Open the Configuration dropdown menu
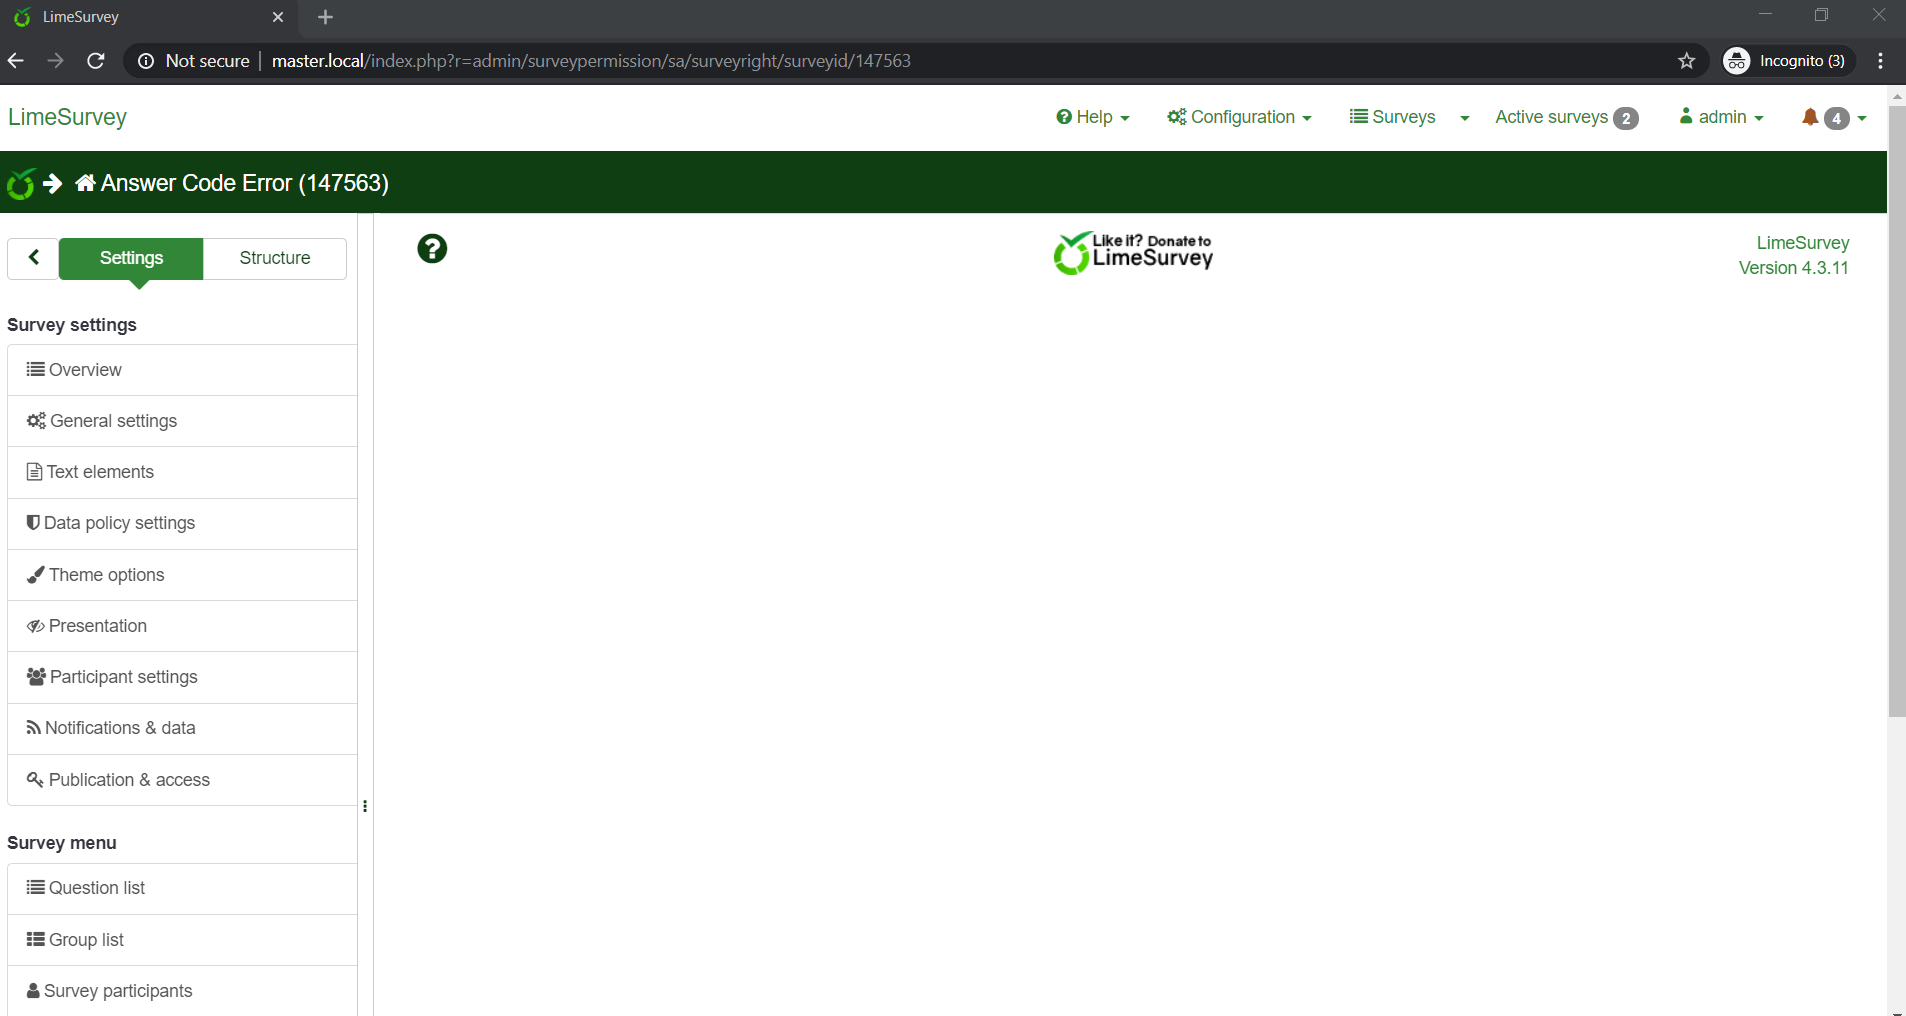The width and height of the screenshot is (1906, 1016). tap(1240, 117)
